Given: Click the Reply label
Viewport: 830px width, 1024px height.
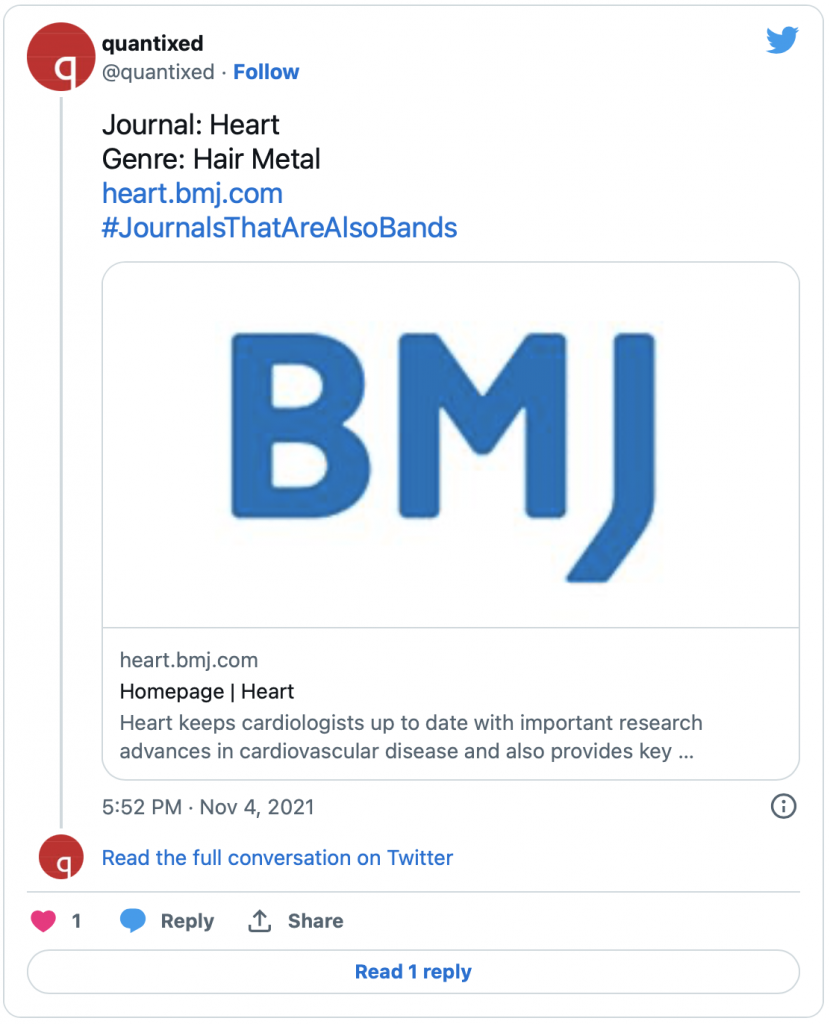Looking at the screenshot, I should [x=187, y=921].
